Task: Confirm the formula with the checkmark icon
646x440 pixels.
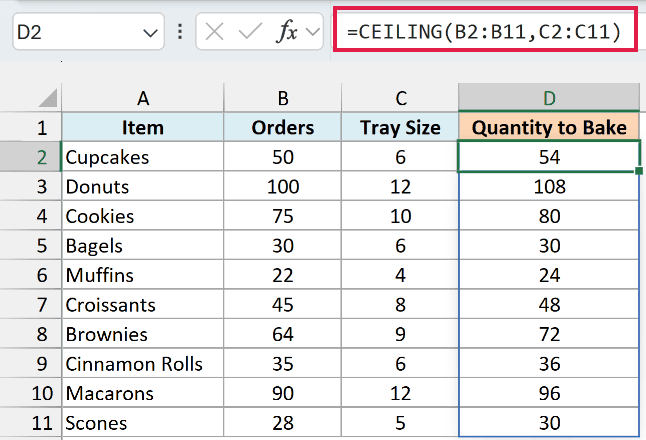Action: click(x=250, y=32)
